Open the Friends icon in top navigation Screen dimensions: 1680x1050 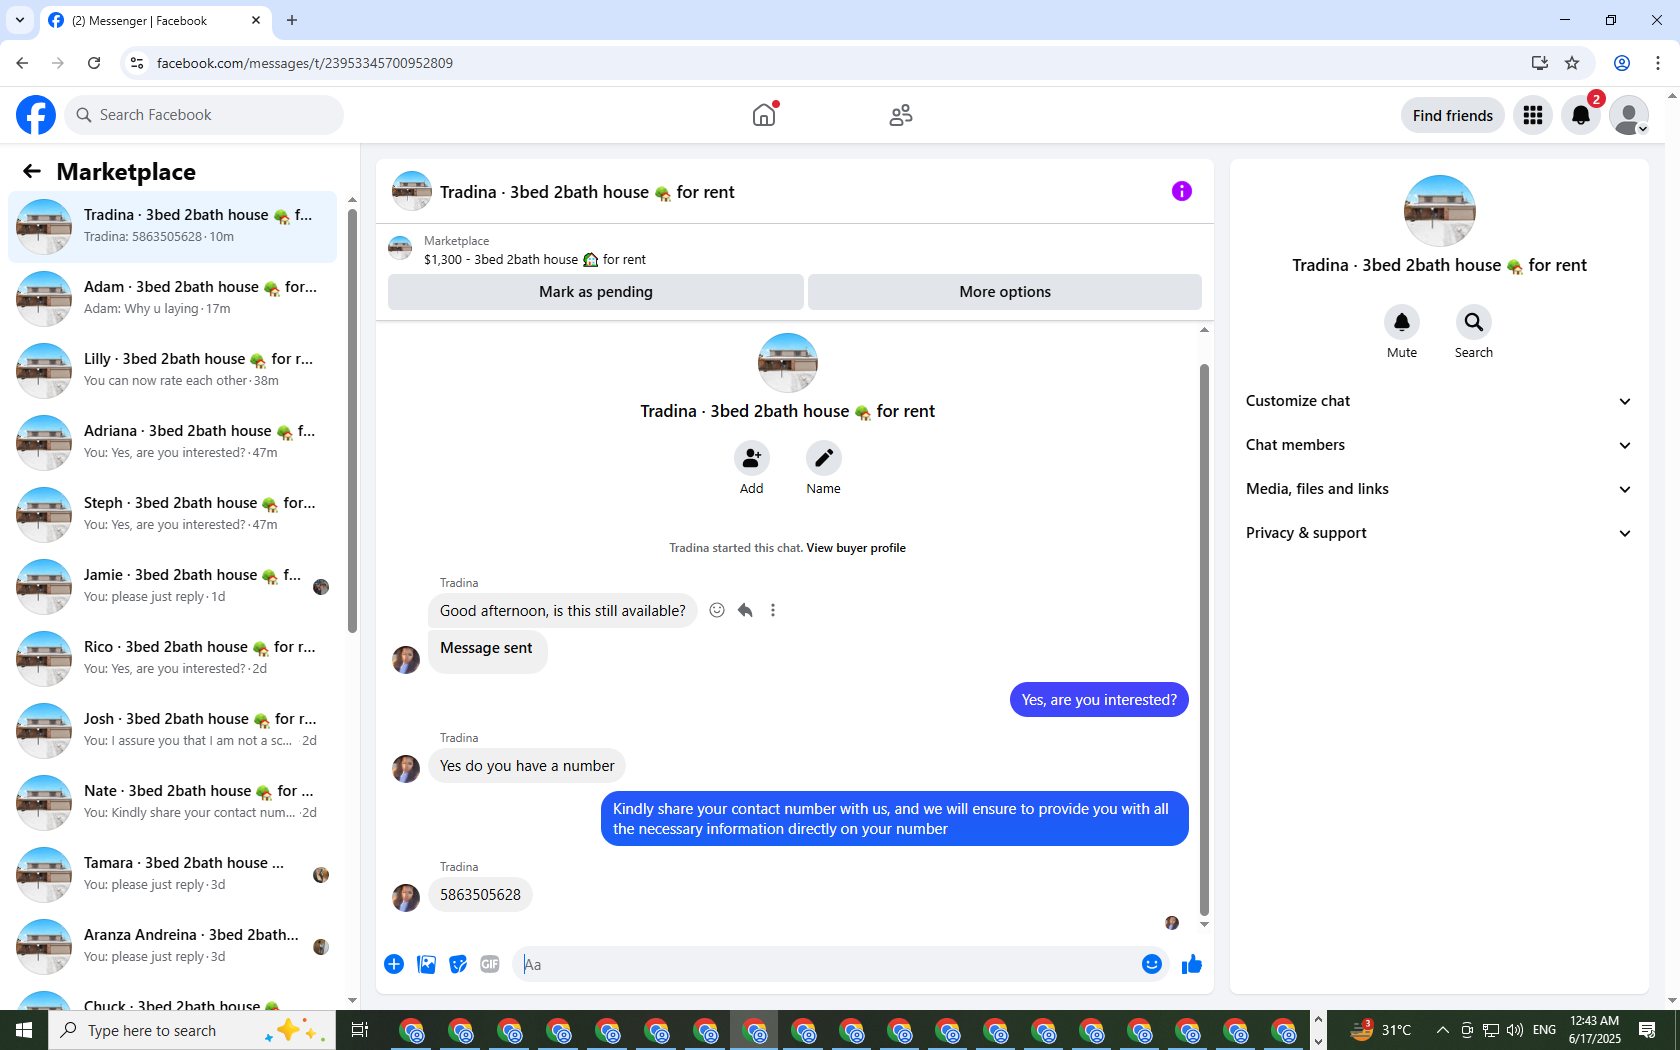point(901,115)
